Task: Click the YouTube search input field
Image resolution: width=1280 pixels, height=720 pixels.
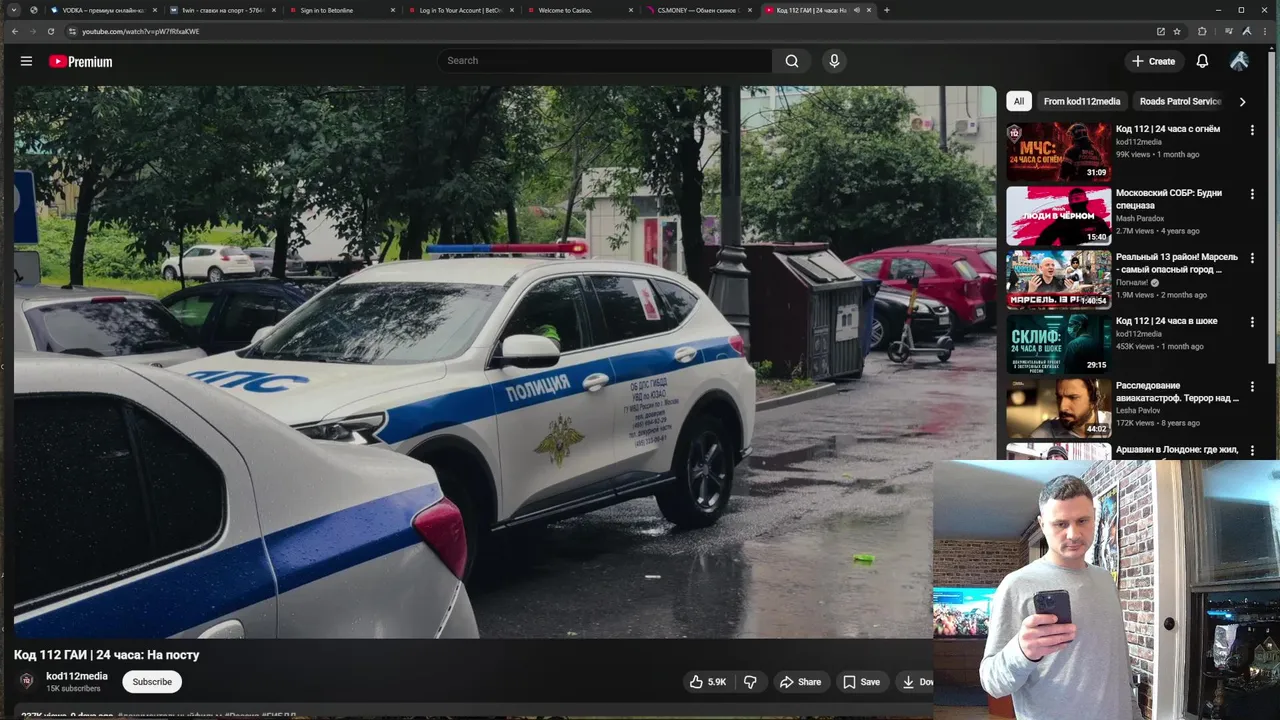Action: click(x=605, y=61)
